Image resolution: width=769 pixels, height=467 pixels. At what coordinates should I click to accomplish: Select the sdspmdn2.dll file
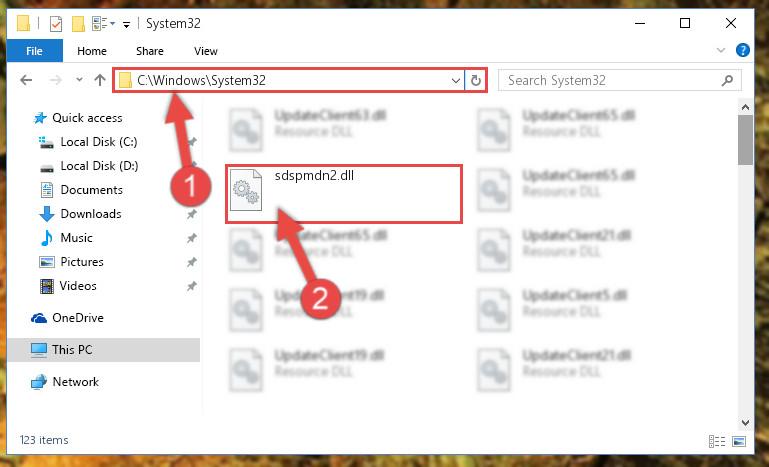[x=344, y=194]
